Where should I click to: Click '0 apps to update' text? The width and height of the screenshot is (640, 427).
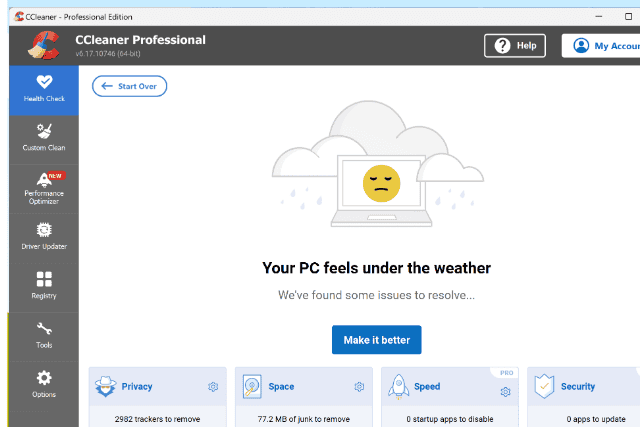(596, 419)
